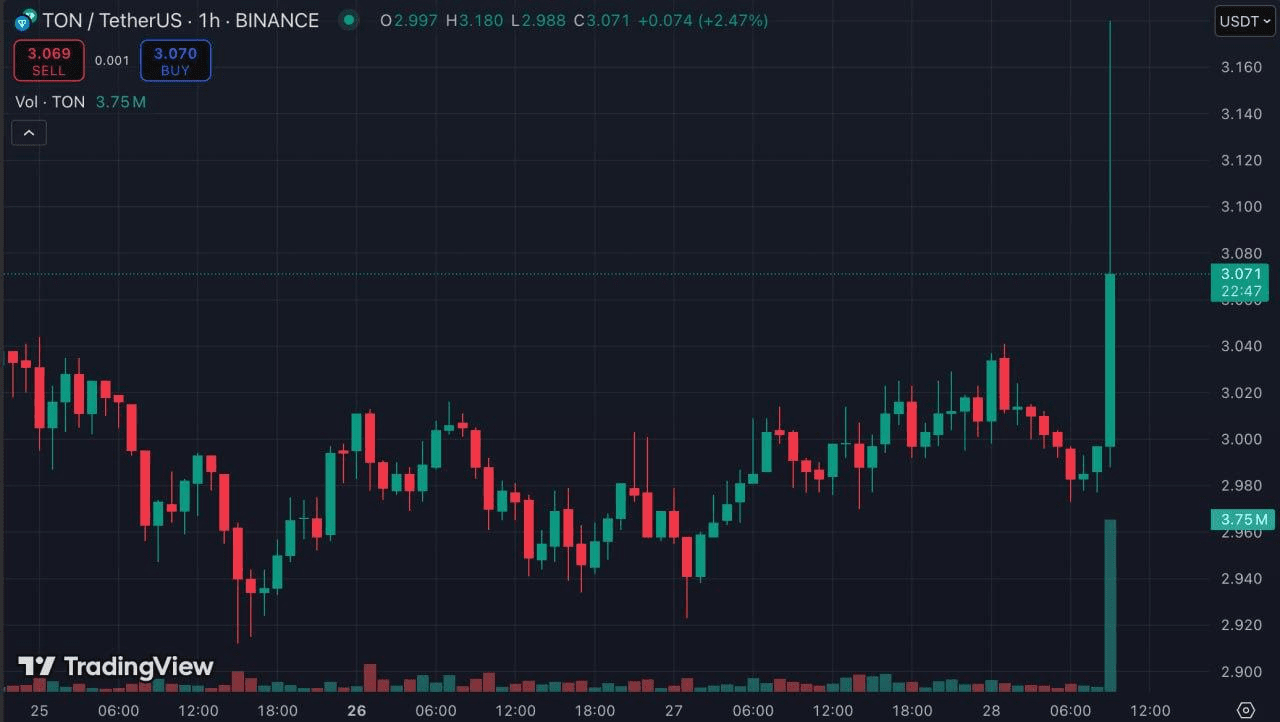Click the 3.75 M volume axis label
This screenshot has width=1280, height=722.
pyautogui.click(x=1241, y=519)
